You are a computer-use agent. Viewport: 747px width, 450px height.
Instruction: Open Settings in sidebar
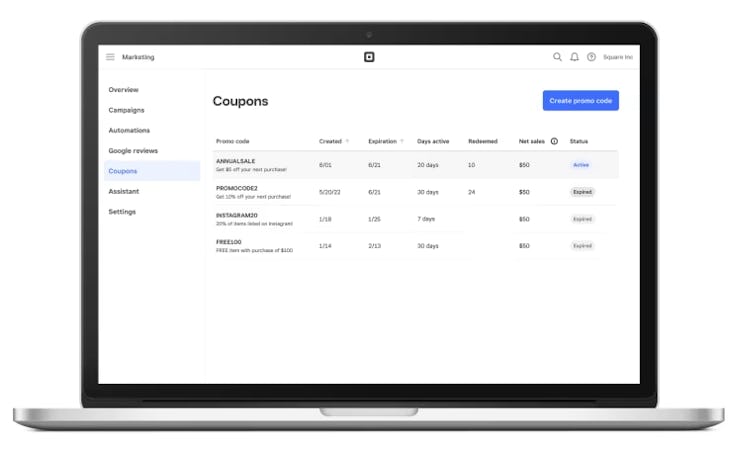tap(122, 212)
